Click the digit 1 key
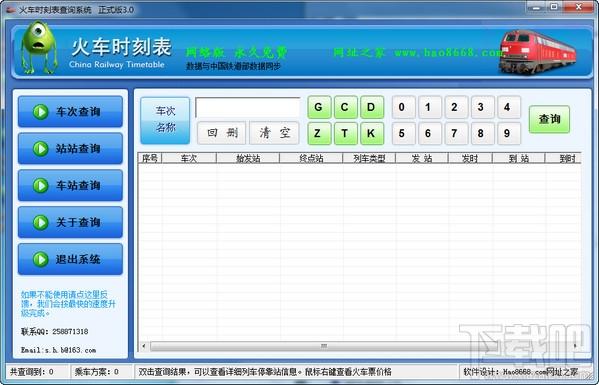This screenshot has width=599, height=385. coord(430,107)
